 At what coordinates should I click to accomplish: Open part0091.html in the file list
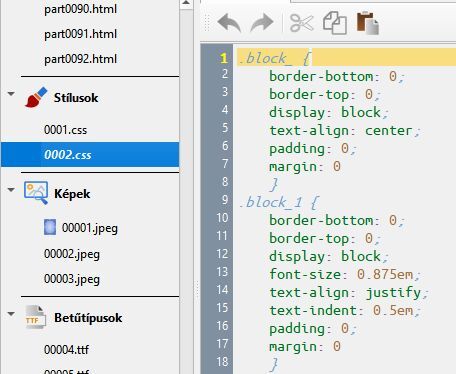point(80,34)
